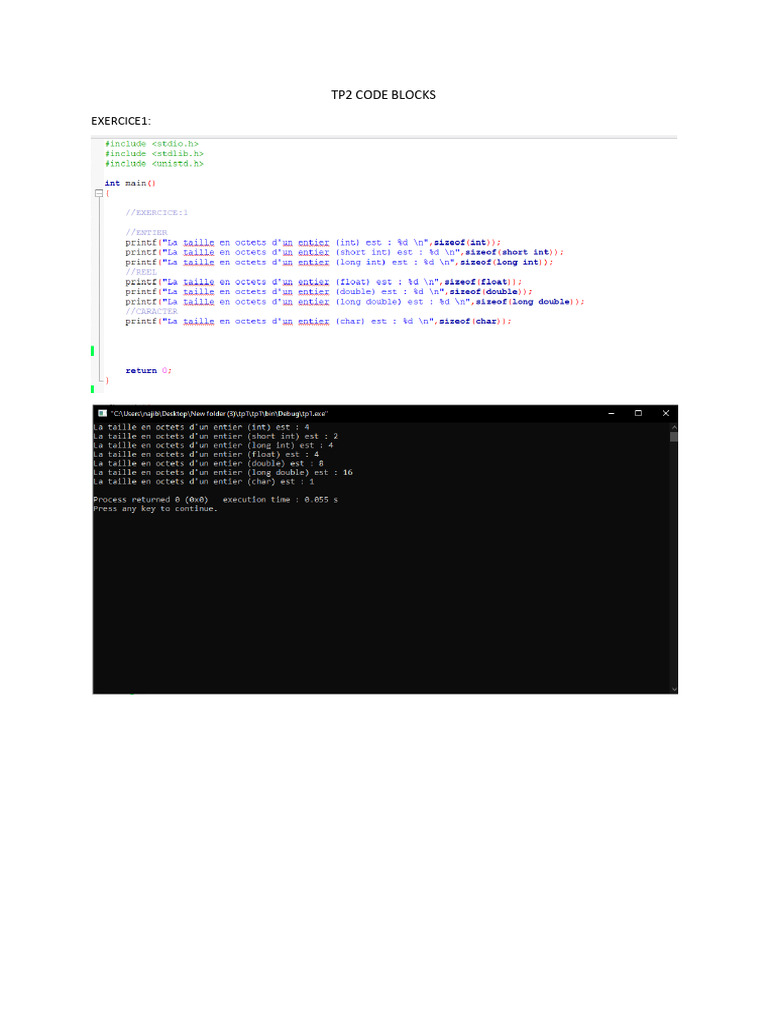Click the '//REEL' comment

point(141,272)
